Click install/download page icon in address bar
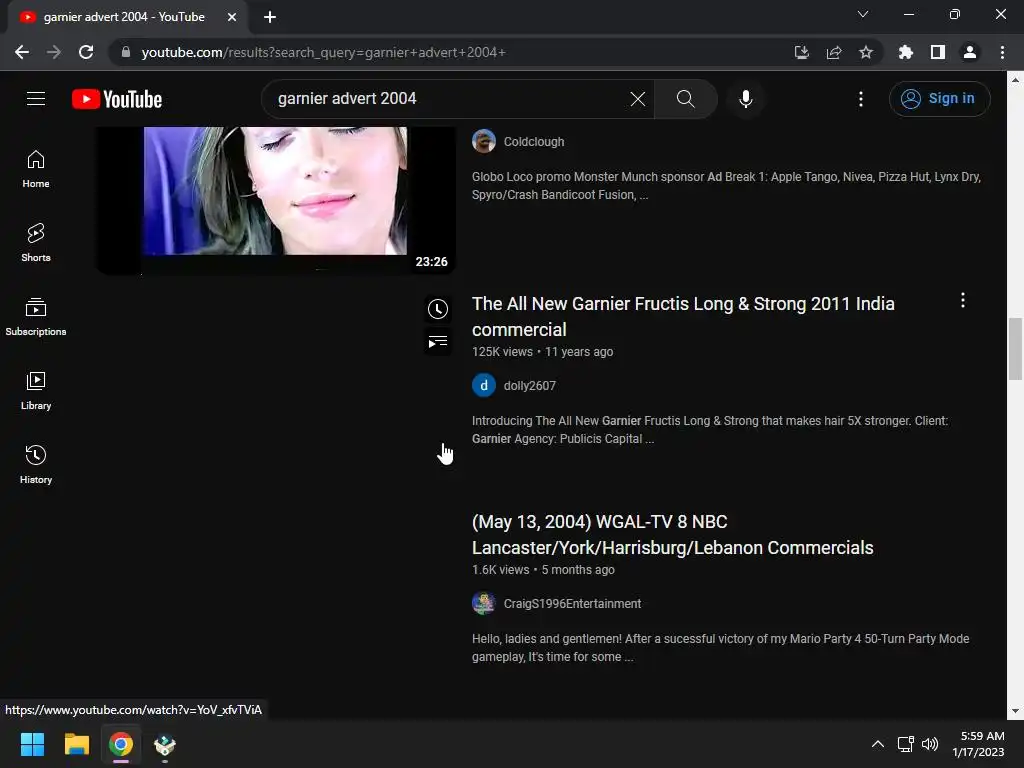The width and height of the screenshot is (1024, 768). coord(801,52)
